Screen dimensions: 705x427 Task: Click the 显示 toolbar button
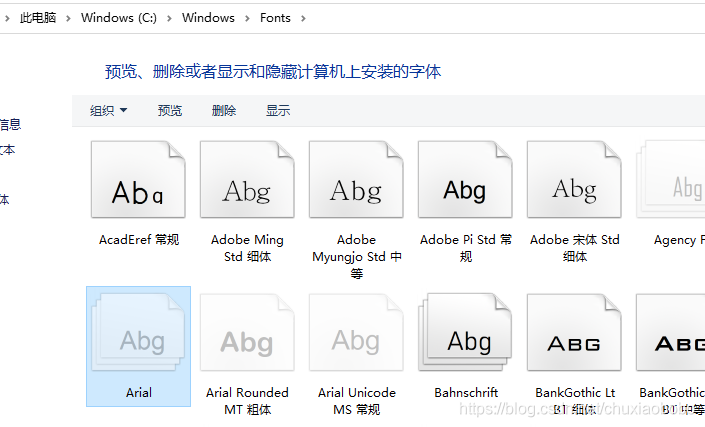pyautogui.click(x=278, y=111)
